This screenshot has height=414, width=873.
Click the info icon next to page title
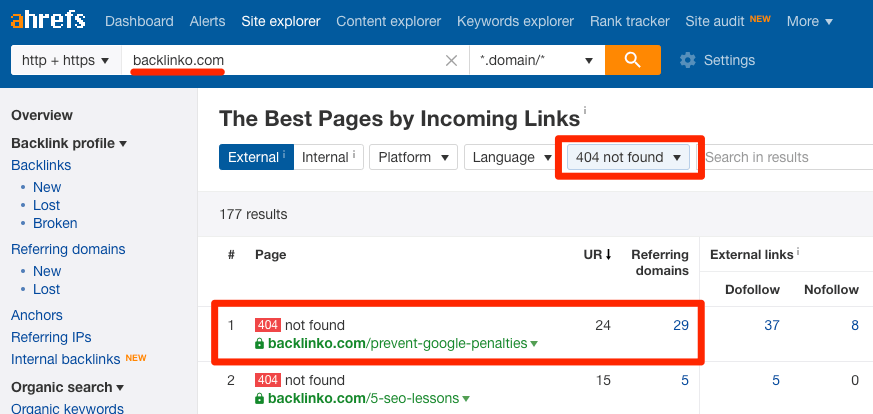click(x=585, y=111)
